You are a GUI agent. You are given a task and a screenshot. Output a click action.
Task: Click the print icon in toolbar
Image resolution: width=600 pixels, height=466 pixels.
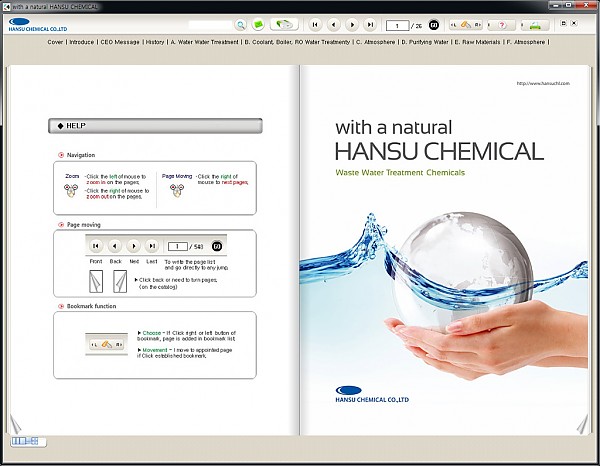pos(535,24)
